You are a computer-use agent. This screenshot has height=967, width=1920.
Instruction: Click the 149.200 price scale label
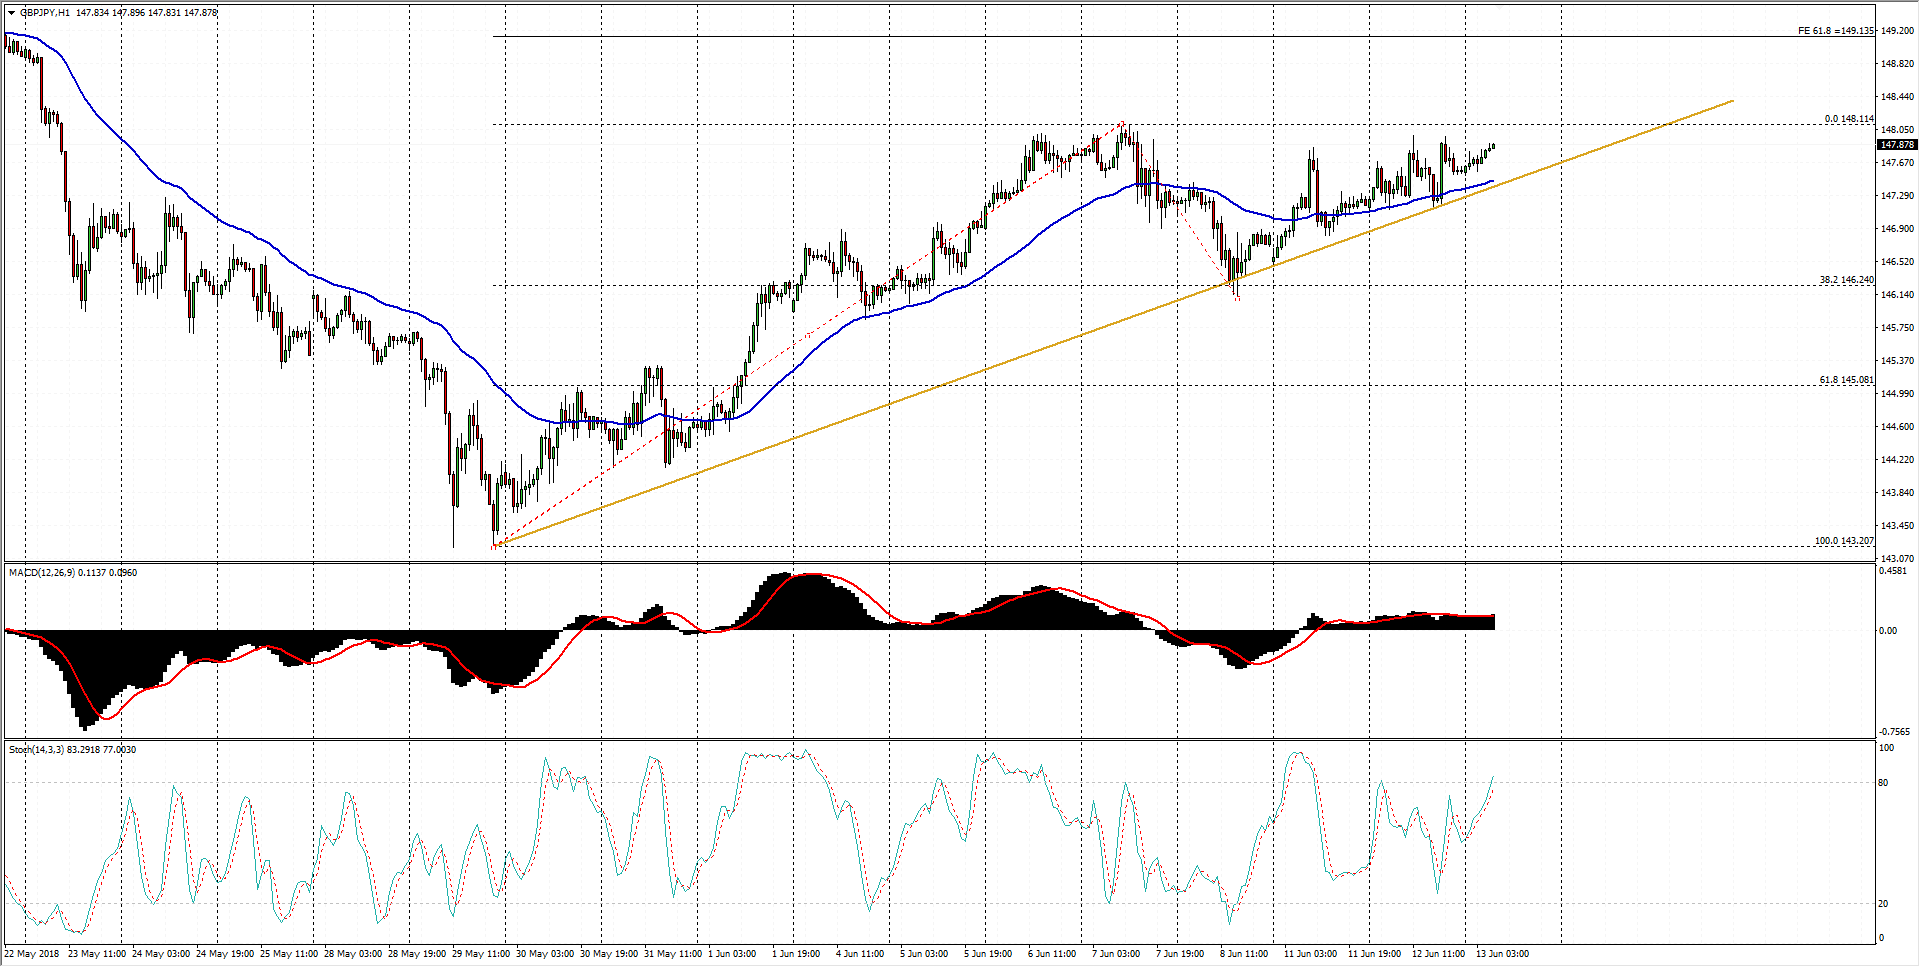click(x=1897, y=31)
